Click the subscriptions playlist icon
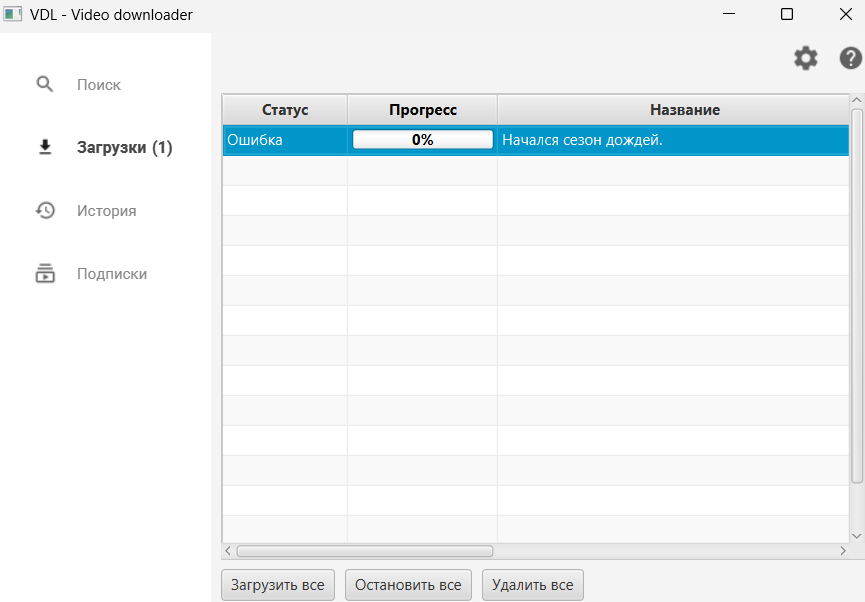Viewport: 865px width, 602px height. [45, 273]
